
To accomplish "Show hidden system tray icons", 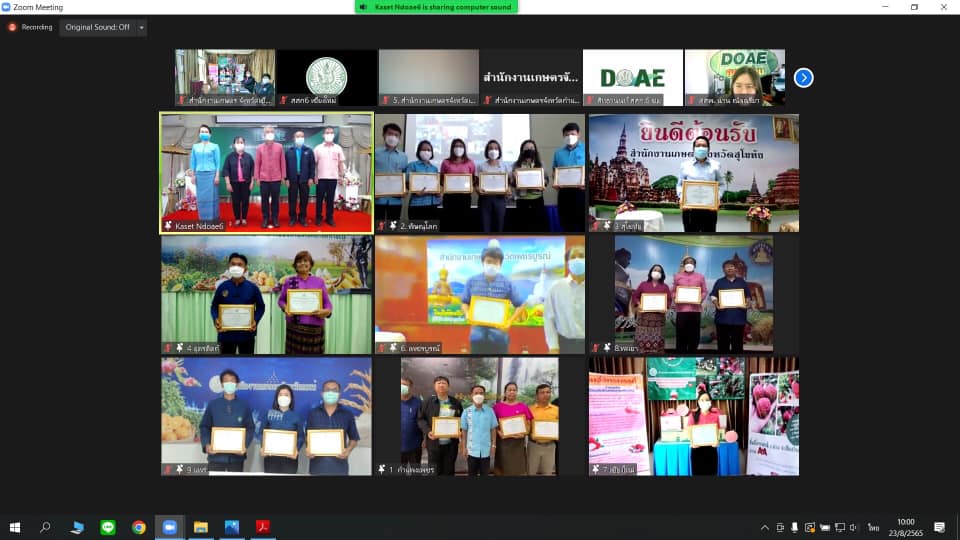I will (x=765, y=527).
